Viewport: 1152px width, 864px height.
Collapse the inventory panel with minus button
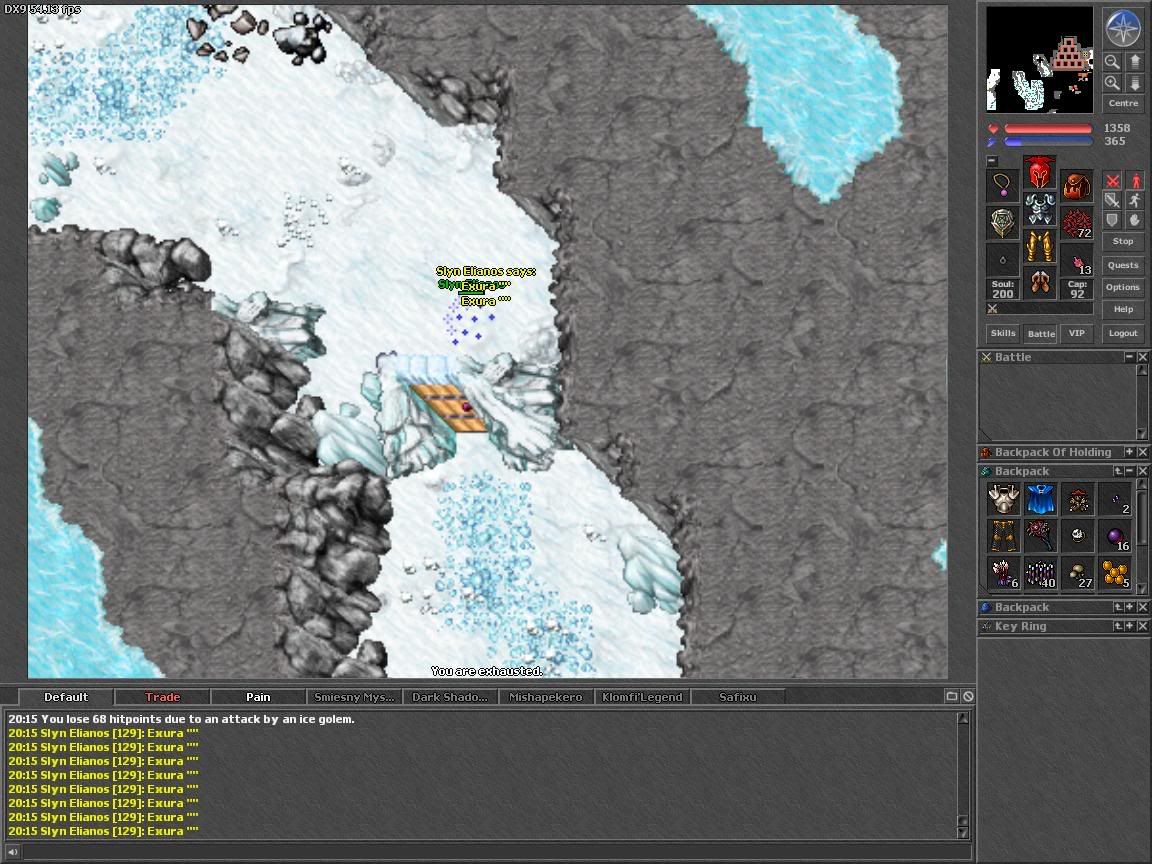(992, 160)
